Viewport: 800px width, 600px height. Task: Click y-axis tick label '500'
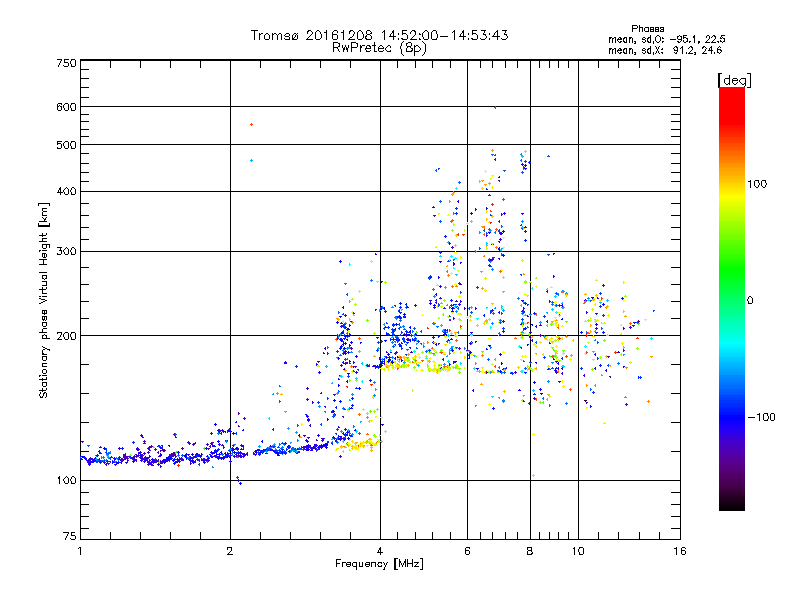click(x=67, y=145)
